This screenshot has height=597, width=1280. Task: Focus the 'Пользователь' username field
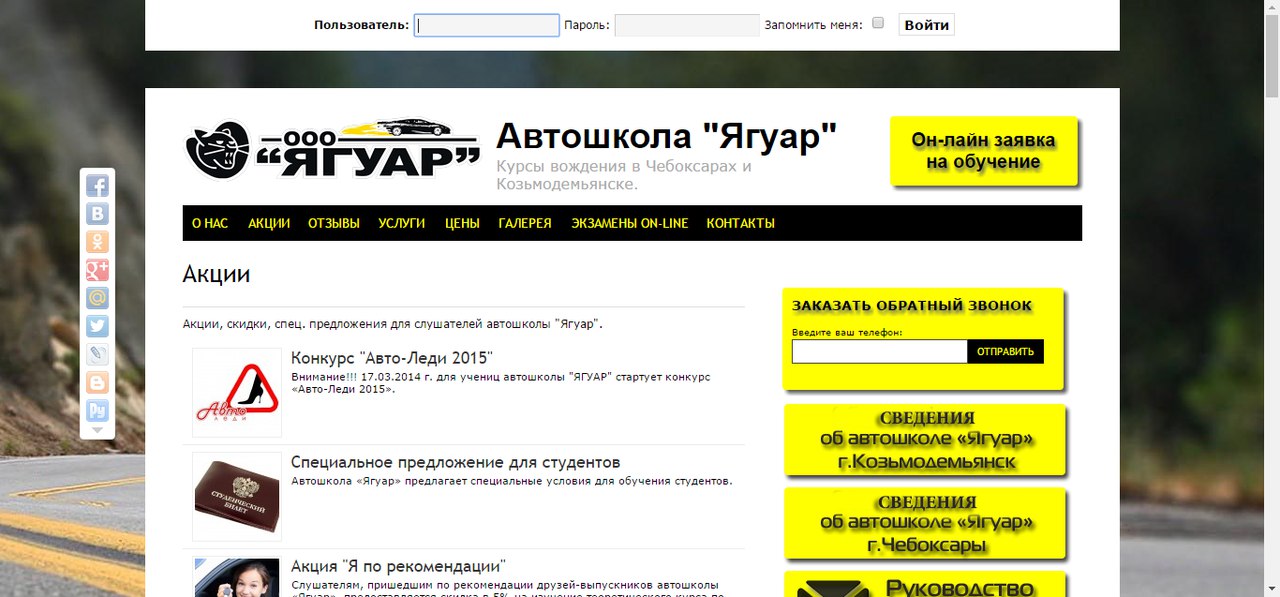[x=487, y=25]
